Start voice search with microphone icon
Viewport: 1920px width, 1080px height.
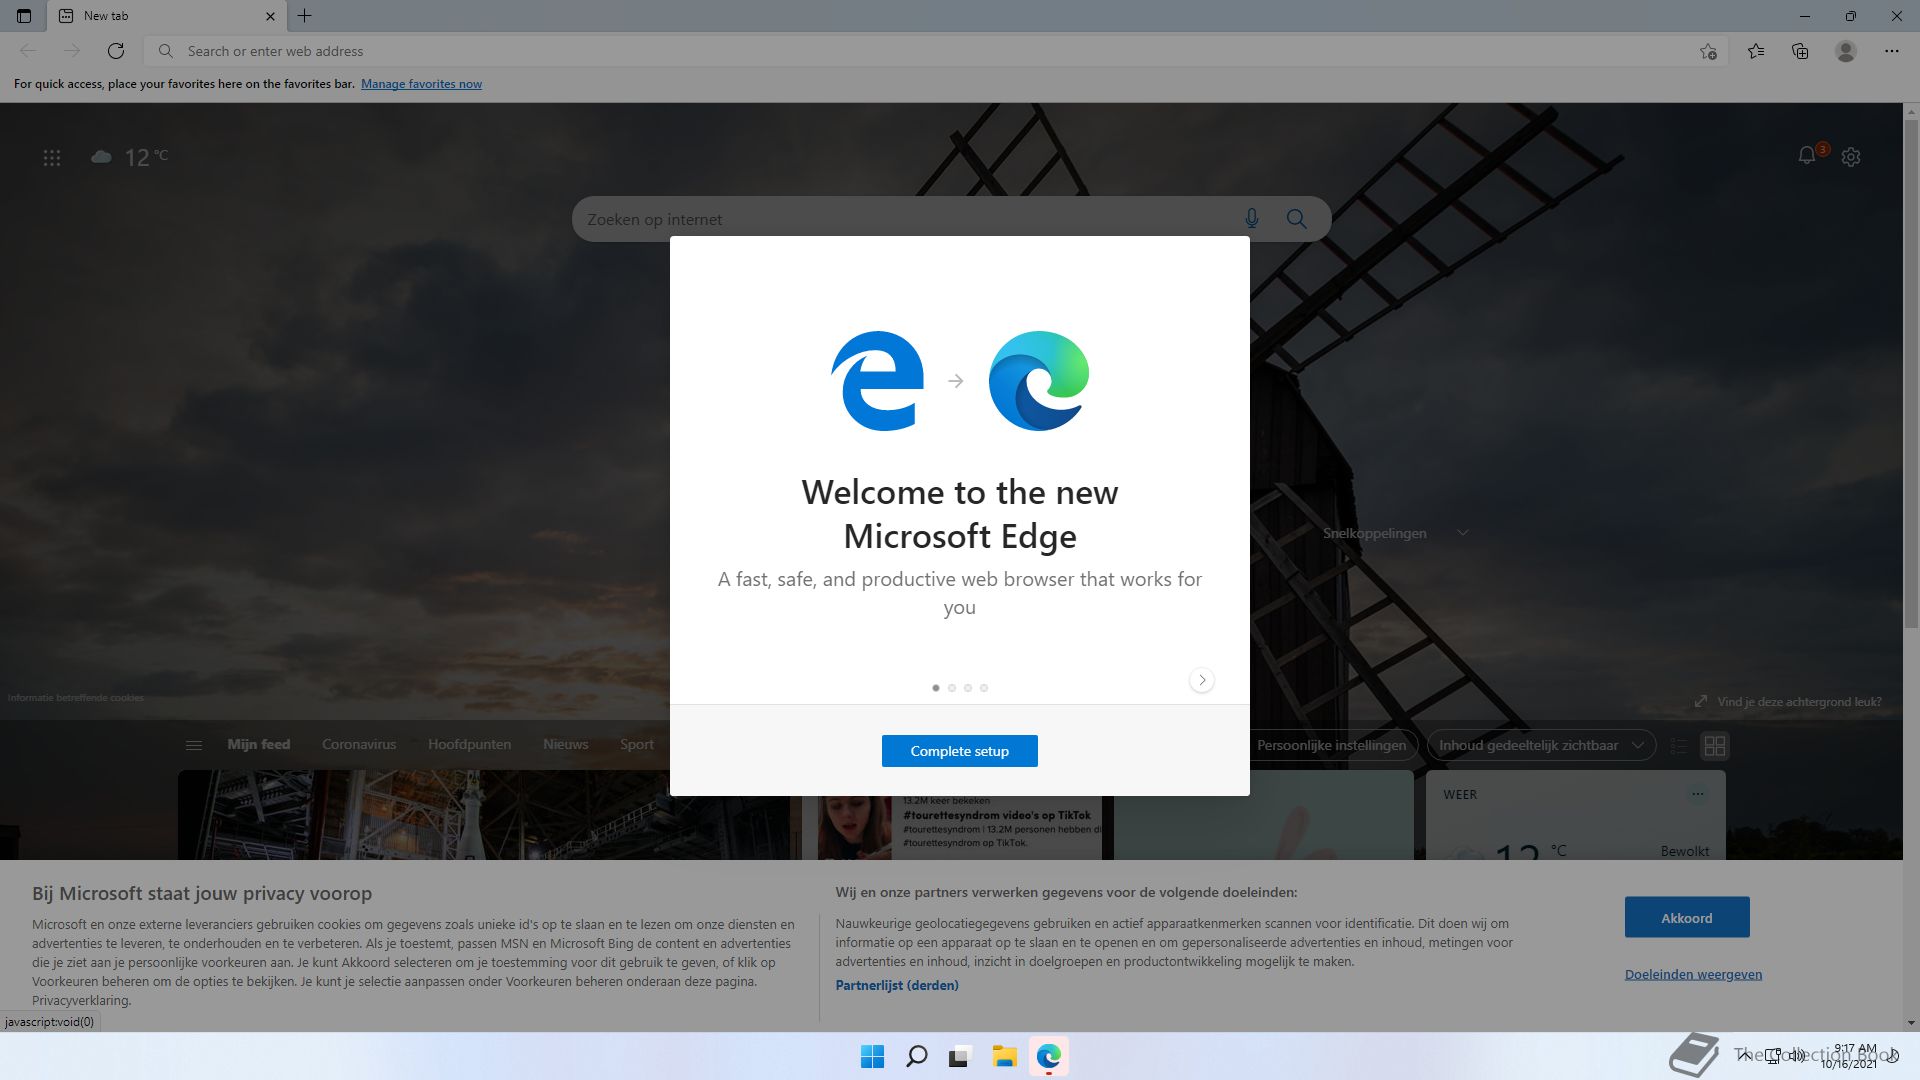1252,219
